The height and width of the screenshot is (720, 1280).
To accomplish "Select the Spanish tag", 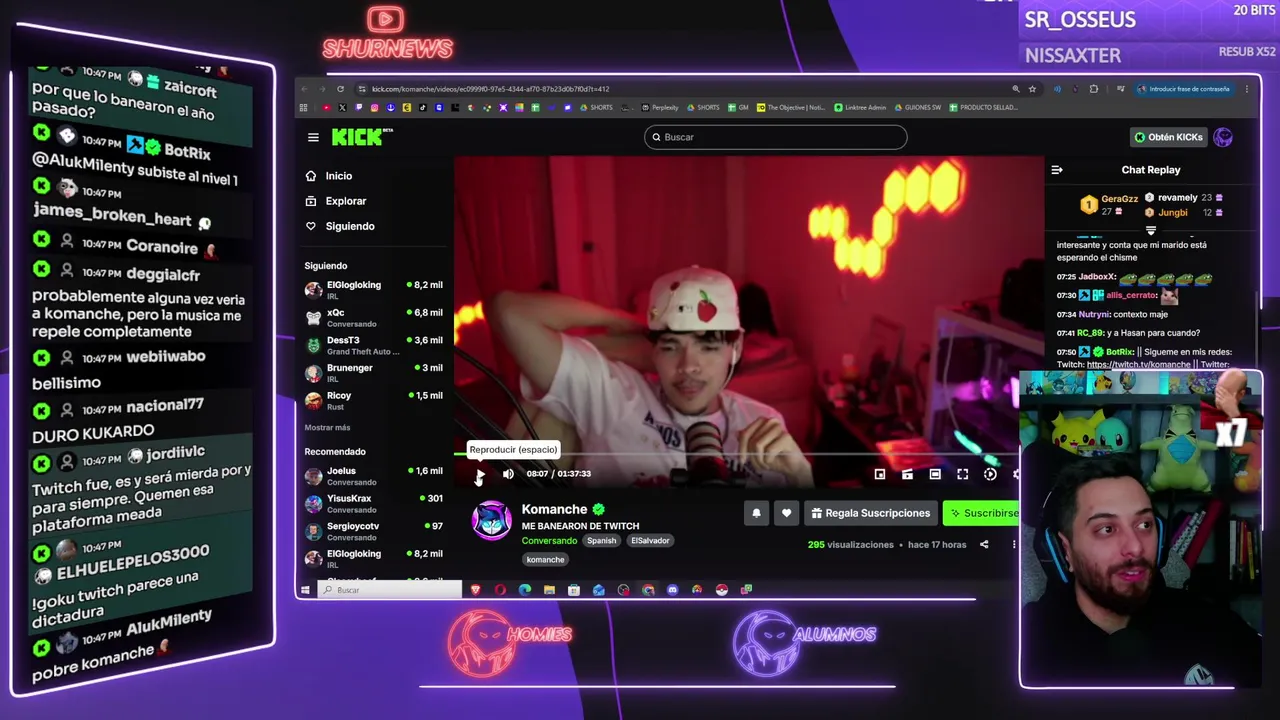I will coord(601,541).
